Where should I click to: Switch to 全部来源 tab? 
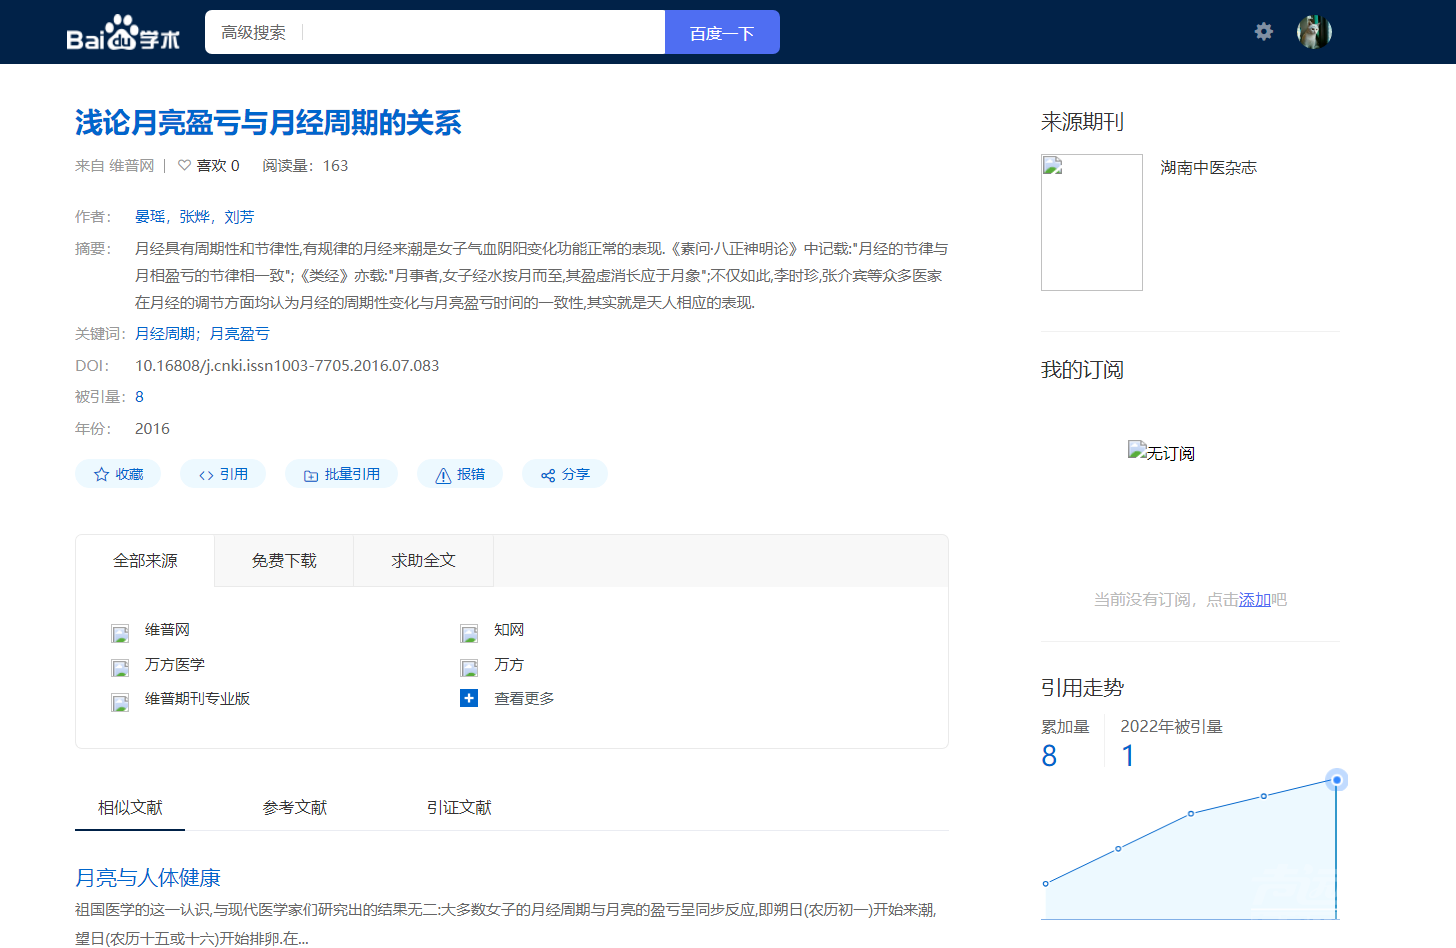[145, 561]
